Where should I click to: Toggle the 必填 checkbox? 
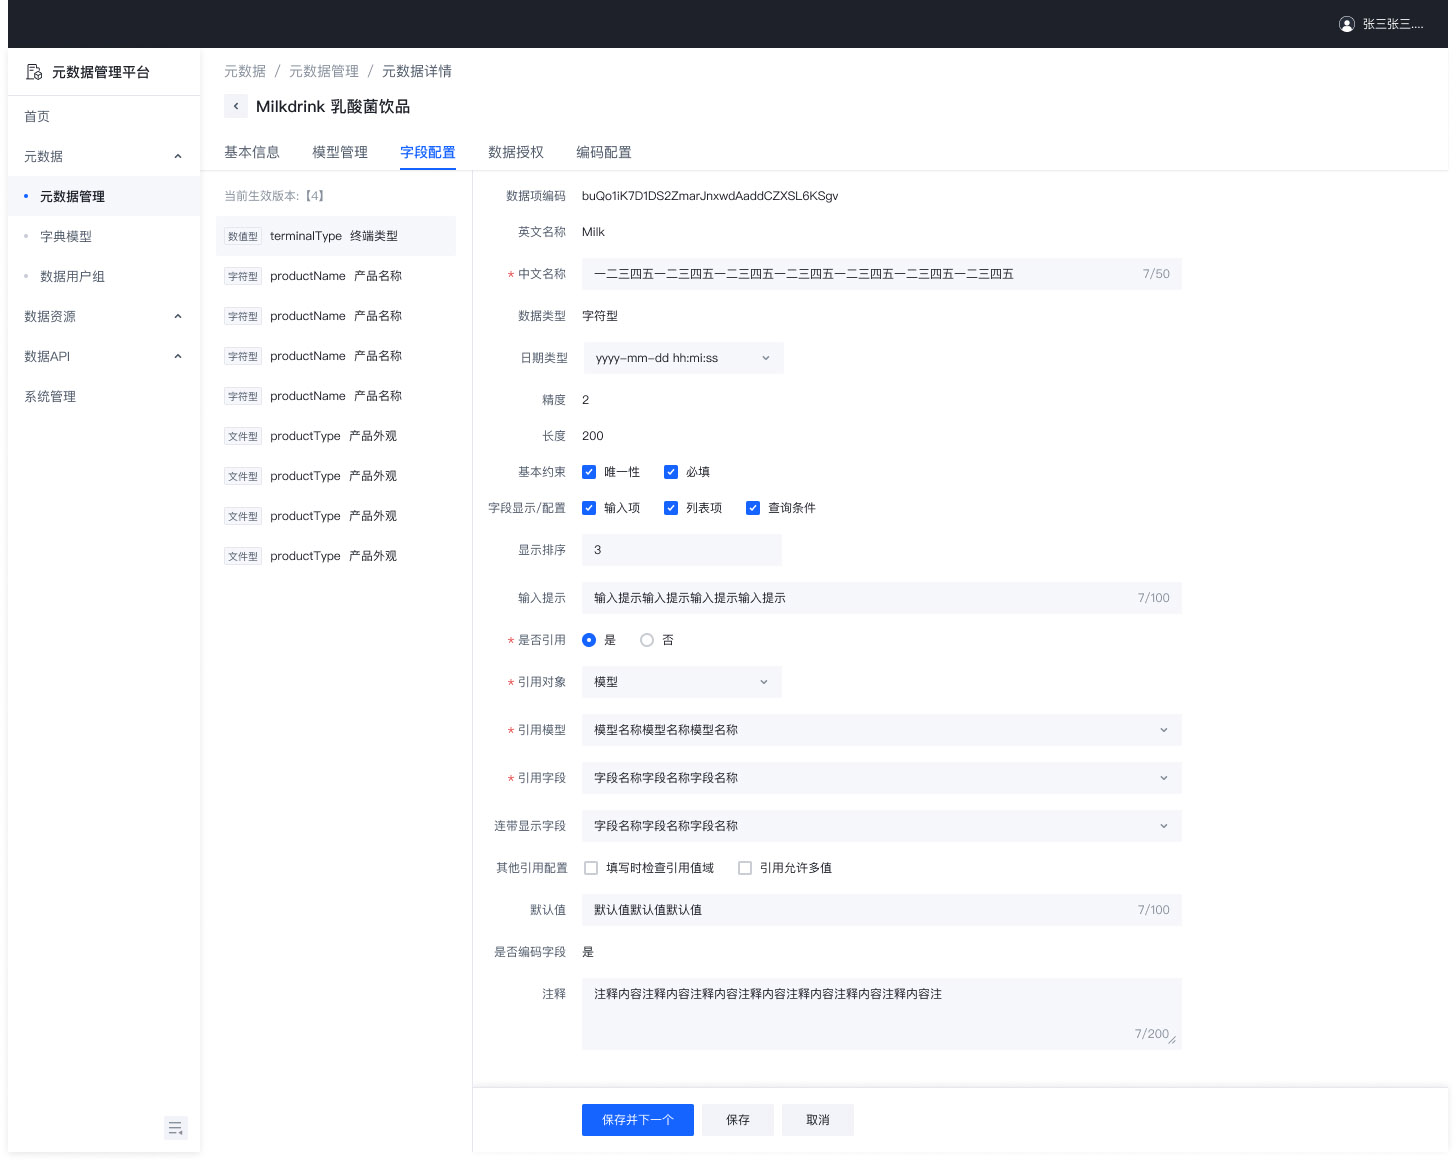(x=671, y=472)
